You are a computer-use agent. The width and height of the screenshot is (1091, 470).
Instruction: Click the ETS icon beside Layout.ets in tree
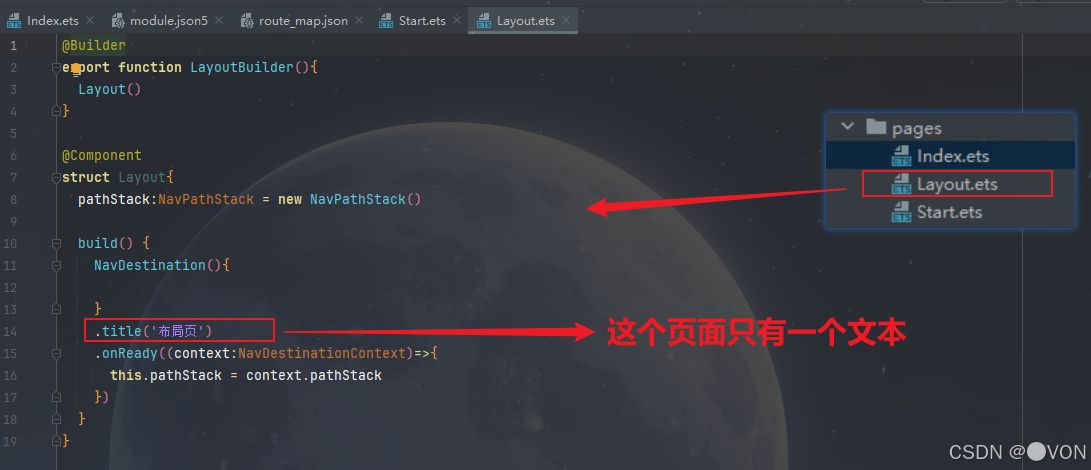point(902,185)
